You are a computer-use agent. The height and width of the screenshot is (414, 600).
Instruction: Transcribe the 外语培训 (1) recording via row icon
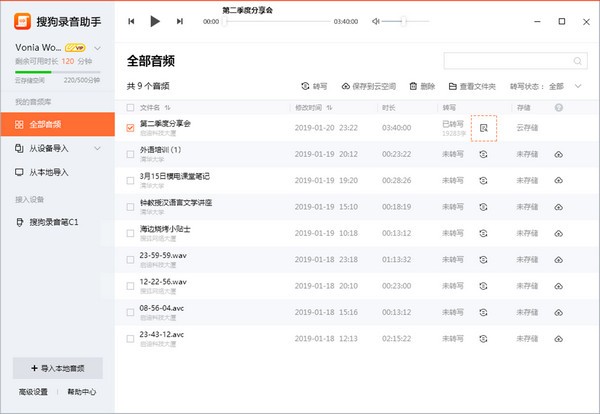click(x=483, y=154)
